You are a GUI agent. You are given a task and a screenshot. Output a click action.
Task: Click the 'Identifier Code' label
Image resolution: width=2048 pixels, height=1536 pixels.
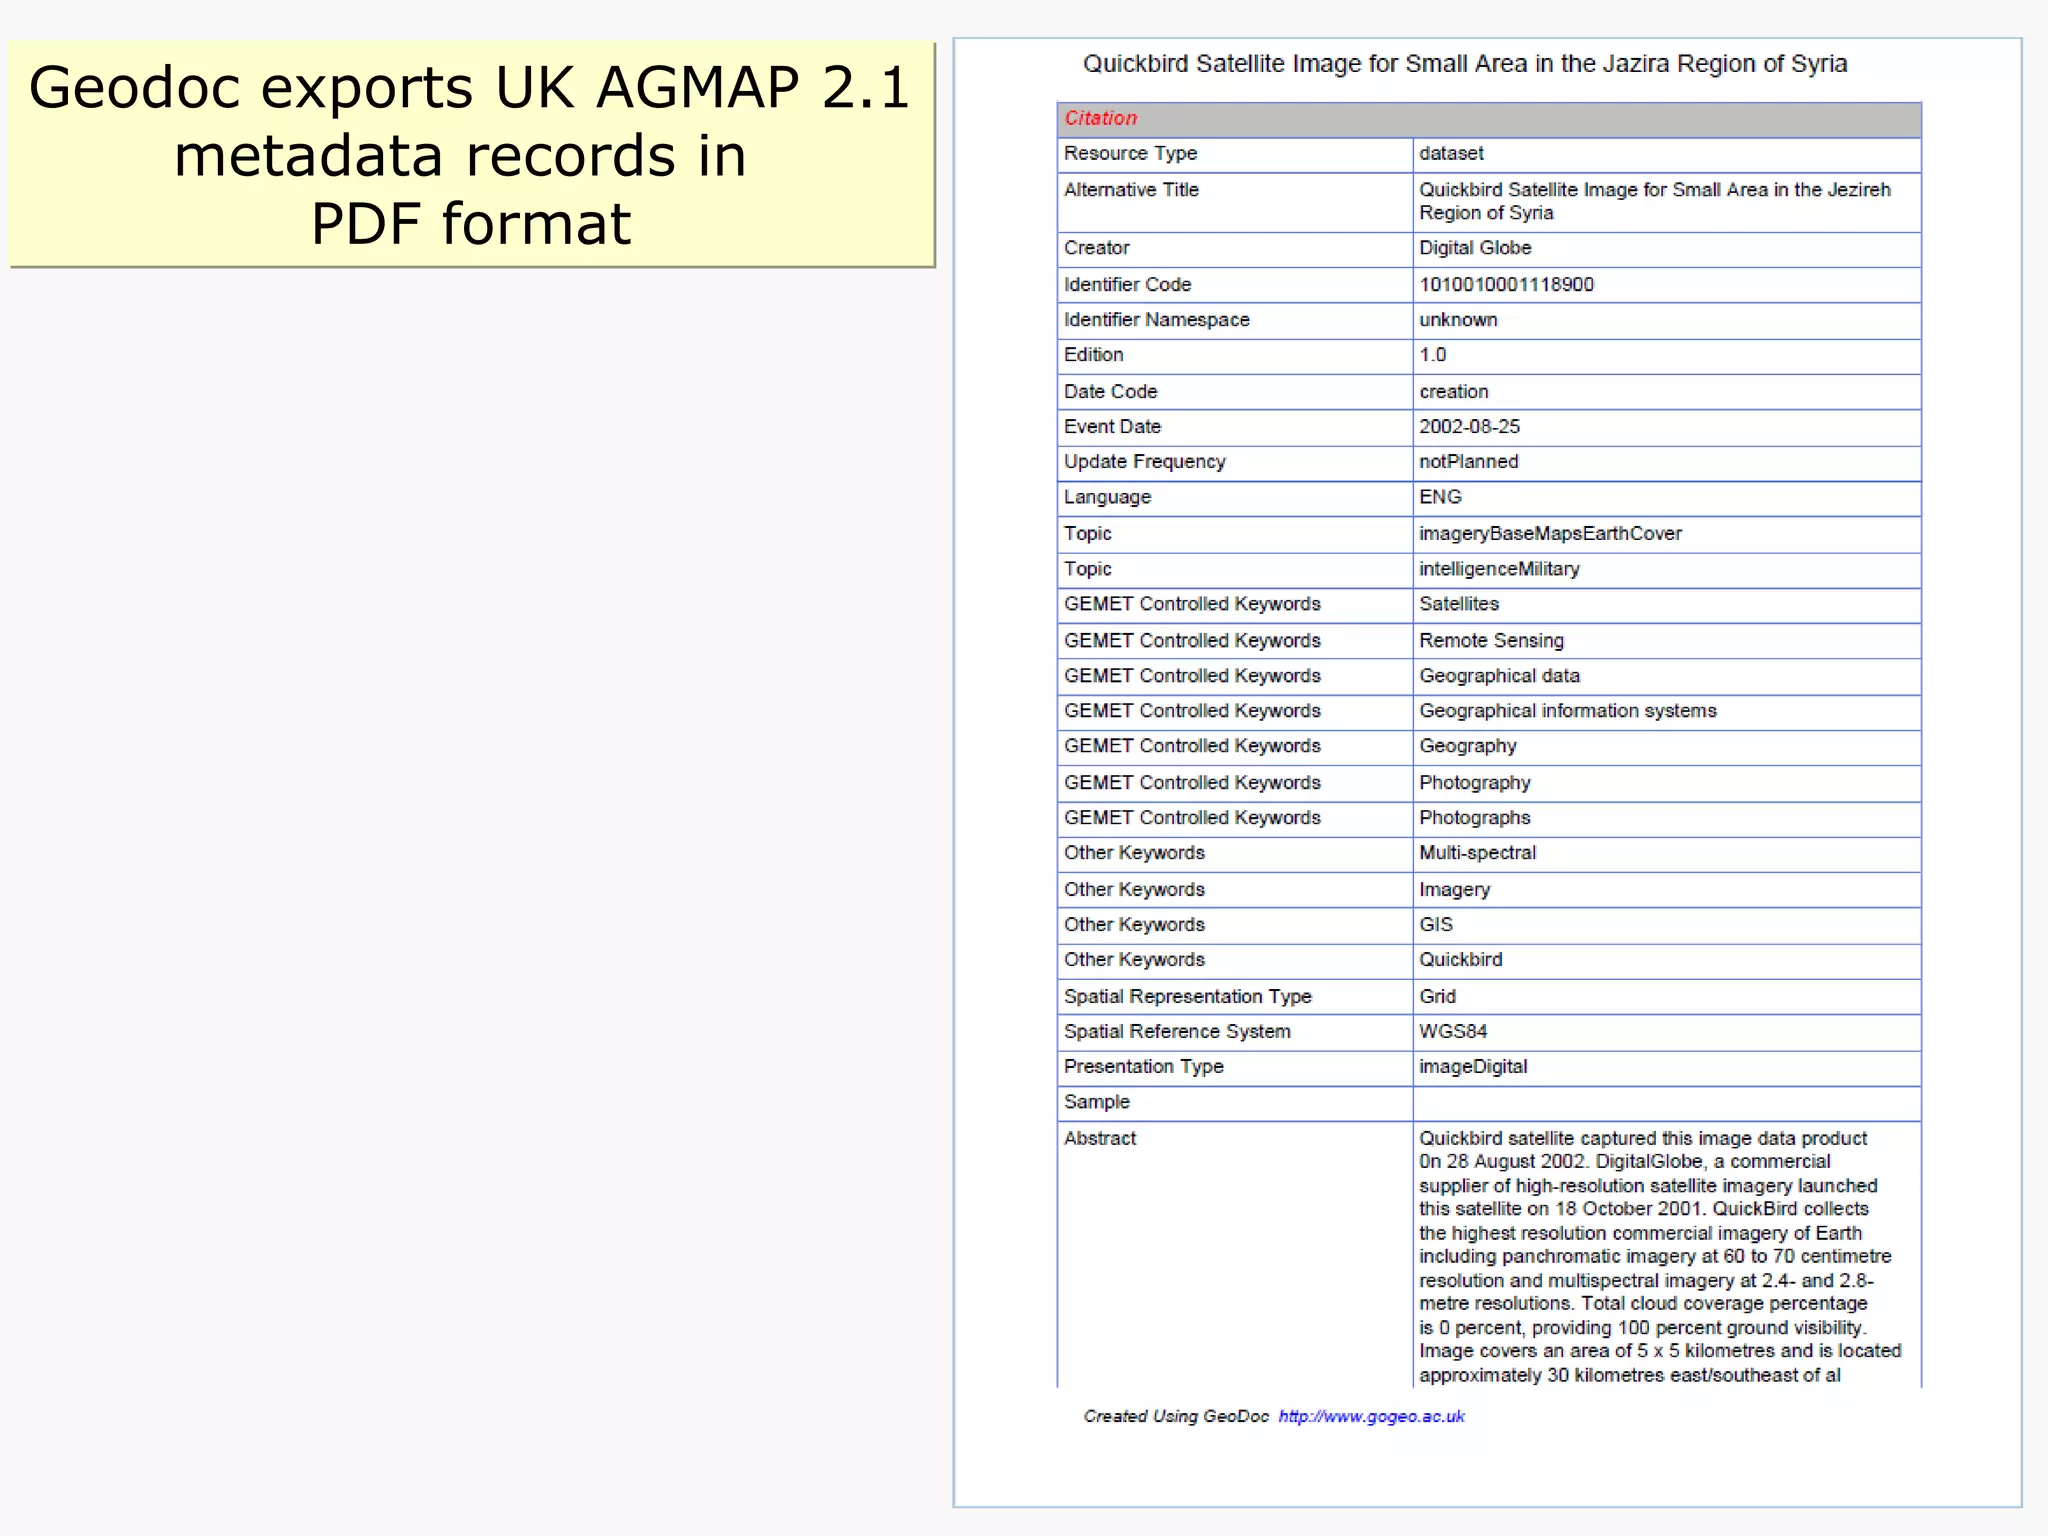point(1127,285)
